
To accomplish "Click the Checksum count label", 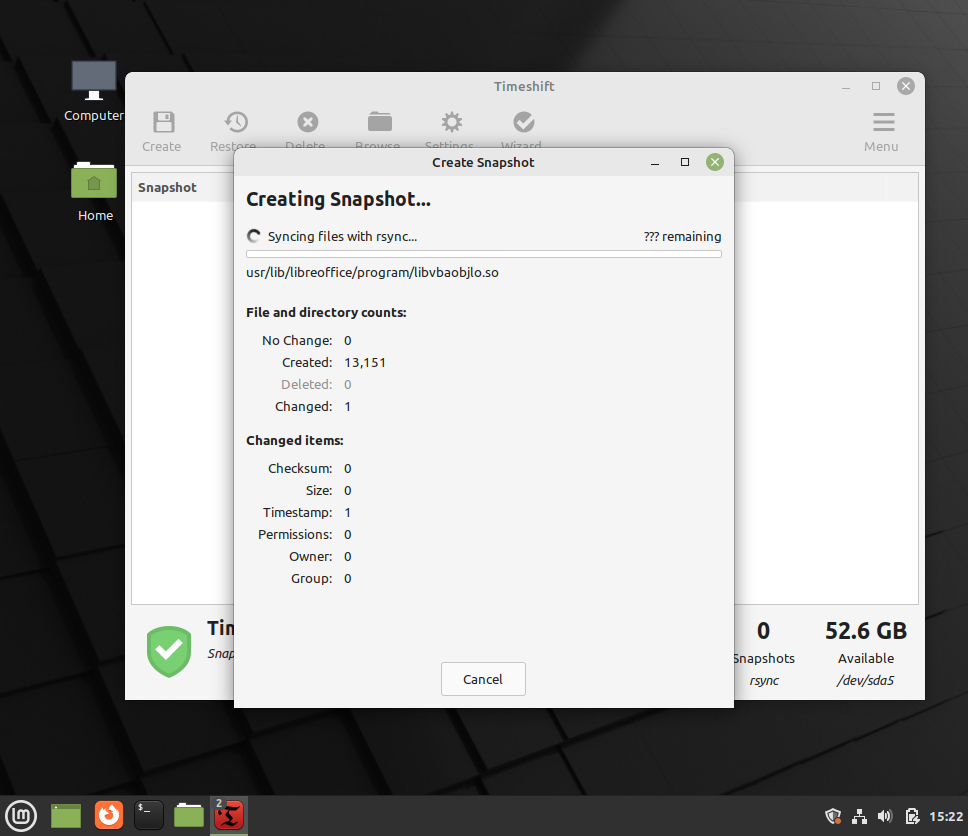I will [x=300, y=469].
